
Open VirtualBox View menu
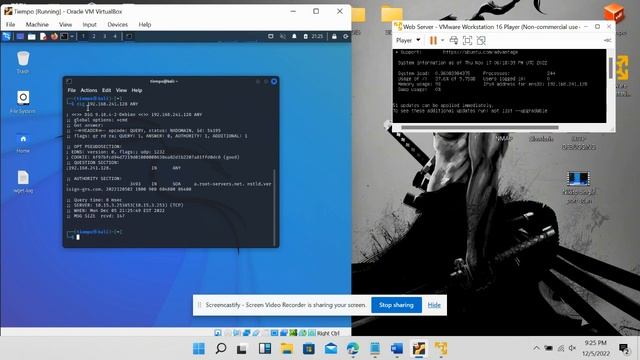pos(65,24)
